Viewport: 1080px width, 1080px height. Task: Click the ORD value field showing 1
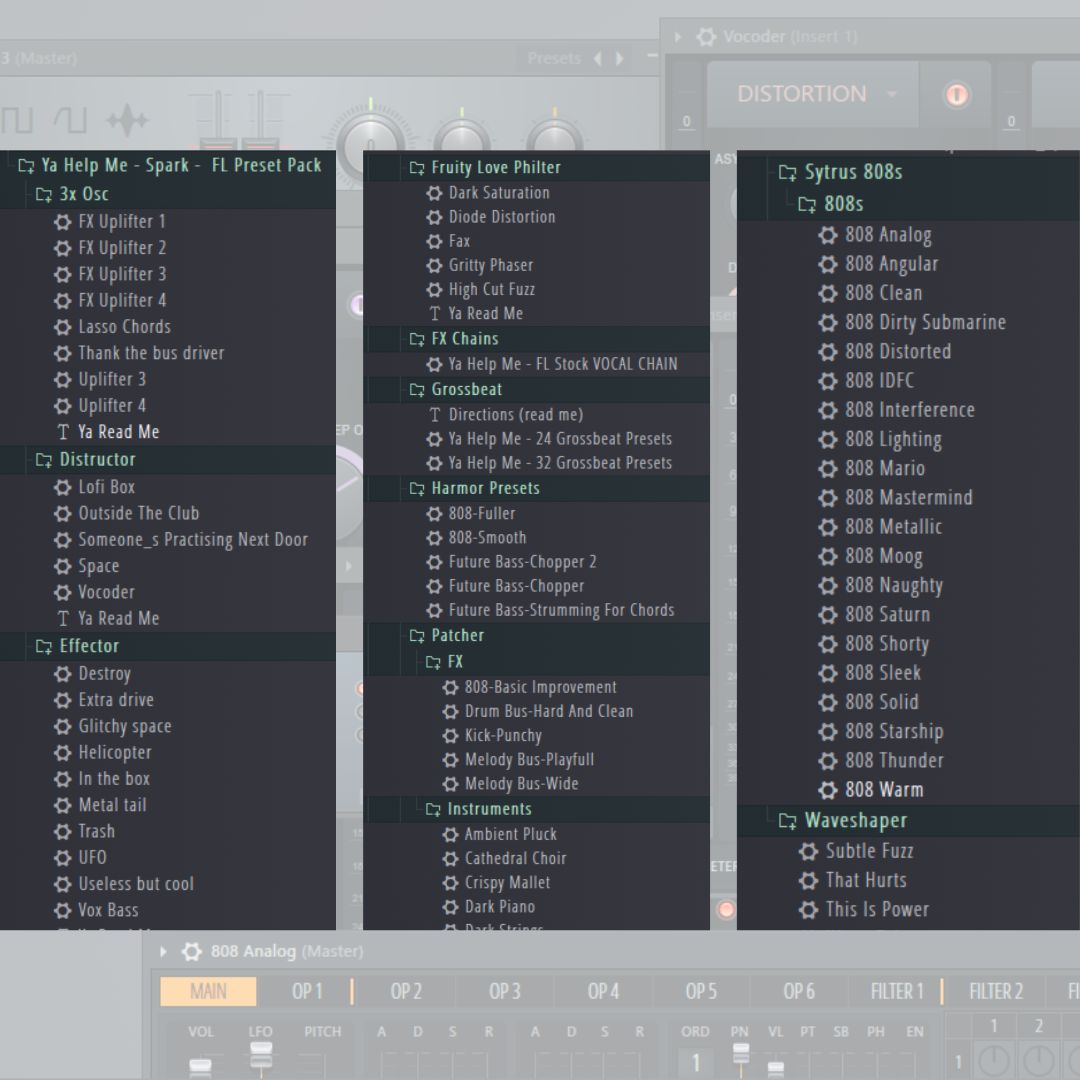(x=695, y=1063)
